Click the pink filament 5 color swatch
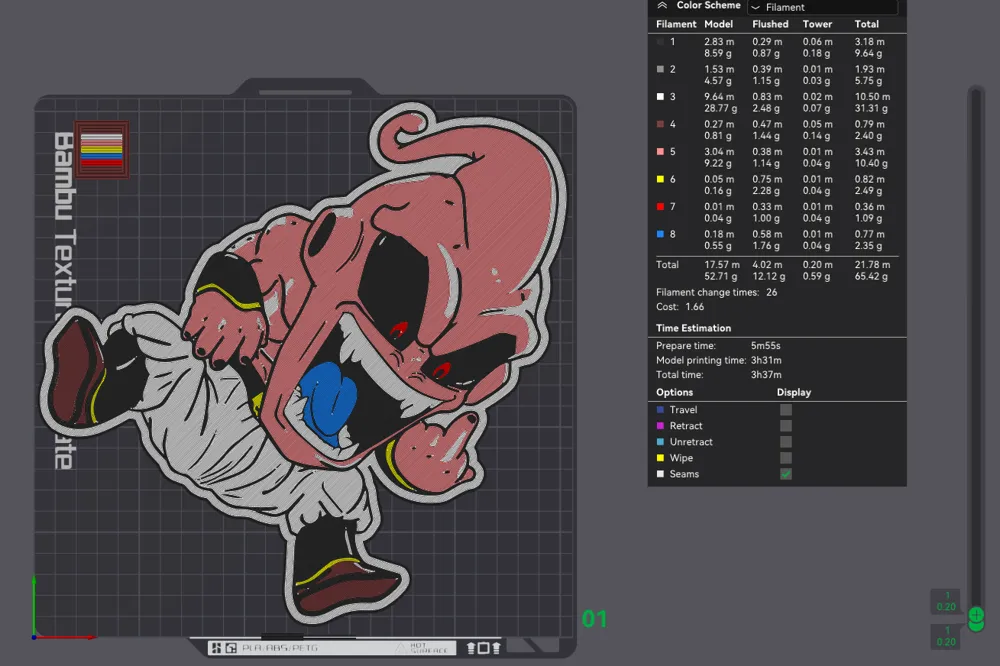Screen dimensions: 1000x666 click(x=660, y=151)
